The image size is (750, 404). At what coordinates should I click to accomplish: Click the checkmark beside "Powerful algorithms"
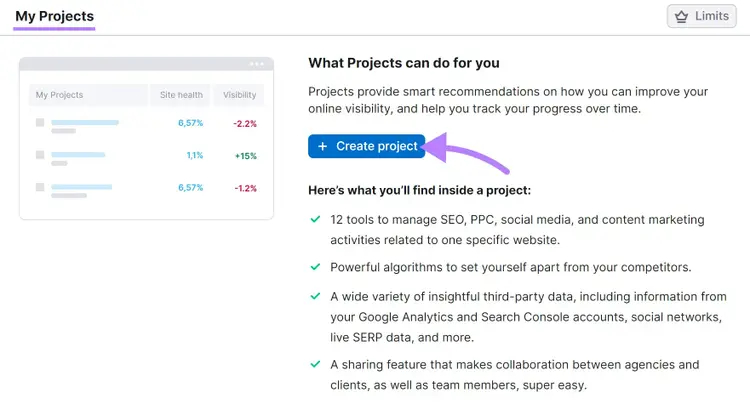(x=315, y=267)
